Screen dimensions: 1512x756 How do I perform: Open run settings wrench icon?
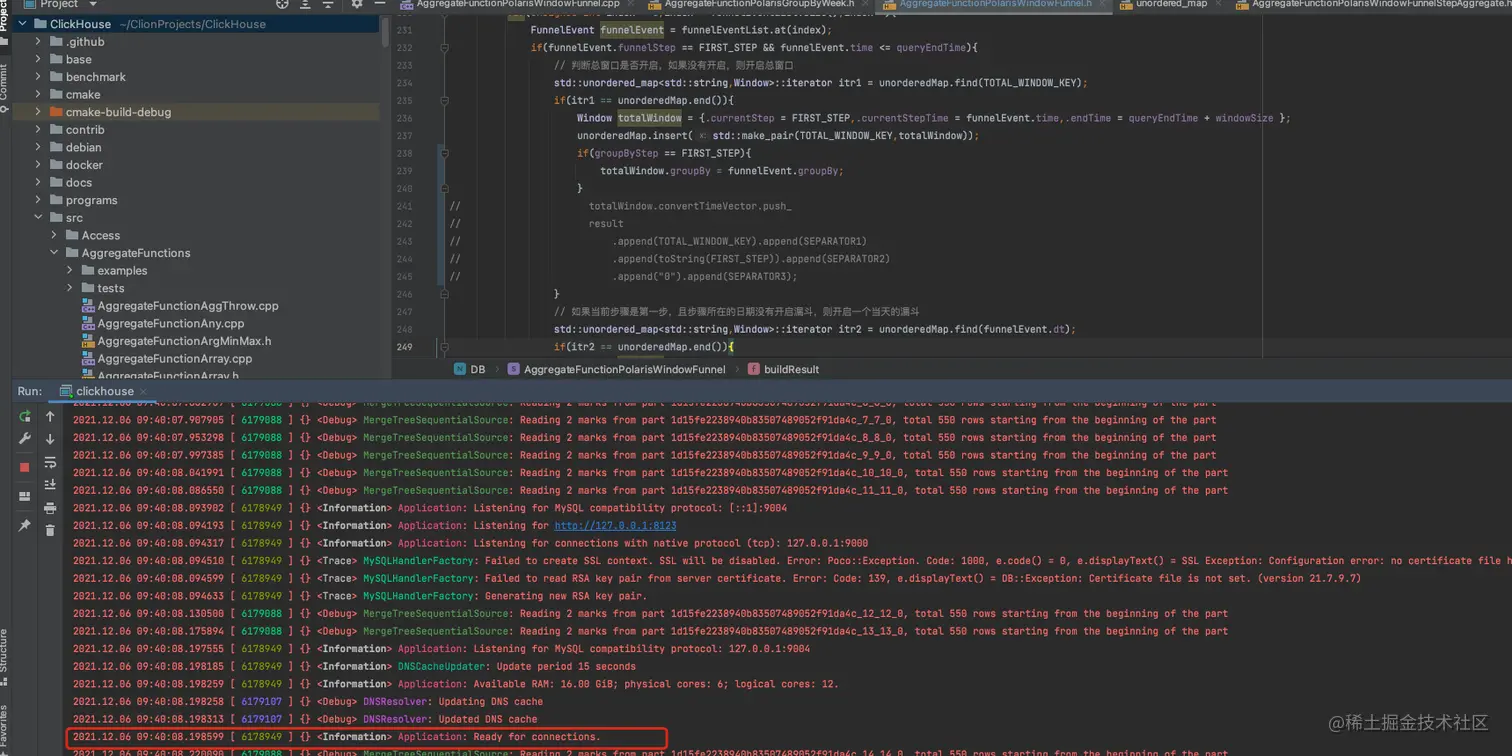pos(25,439)
